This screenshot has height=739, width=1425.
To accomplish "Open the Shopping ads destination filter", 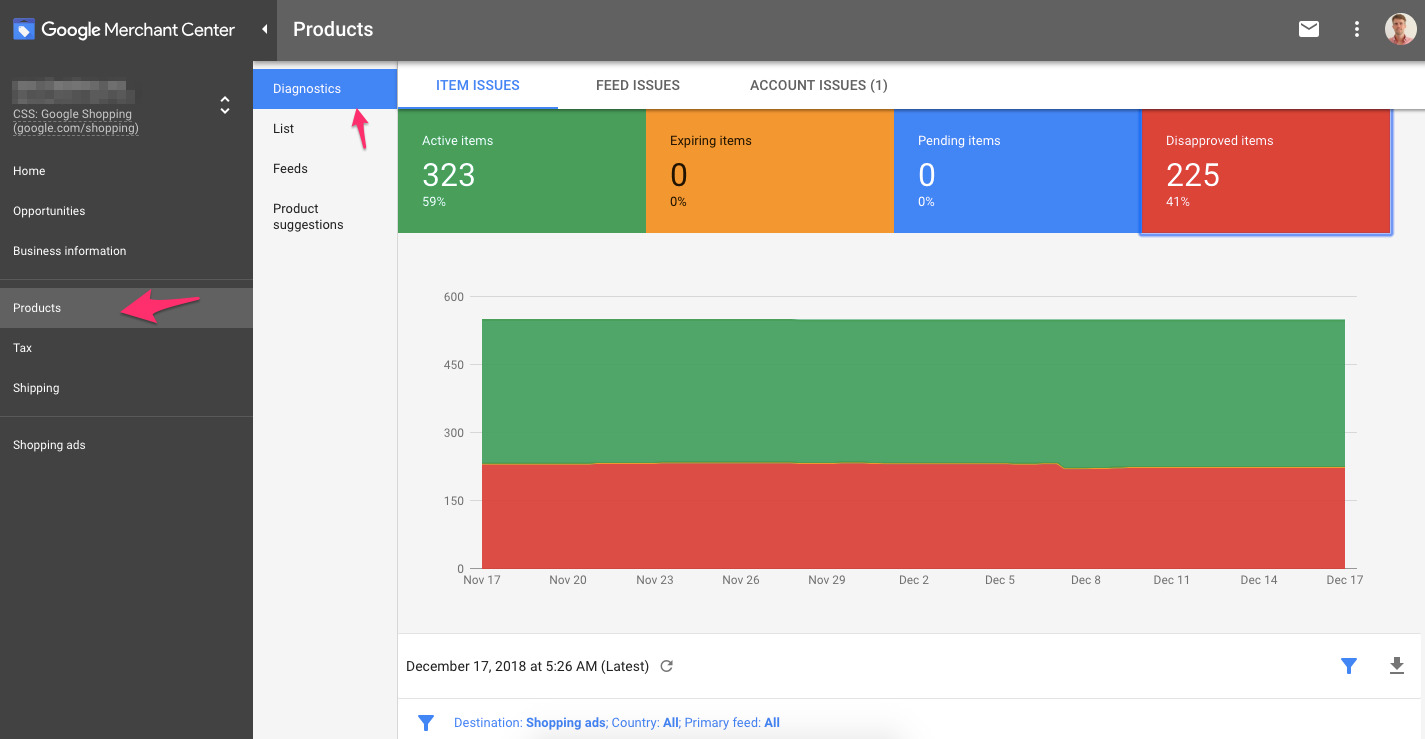I will click(564, 722).
